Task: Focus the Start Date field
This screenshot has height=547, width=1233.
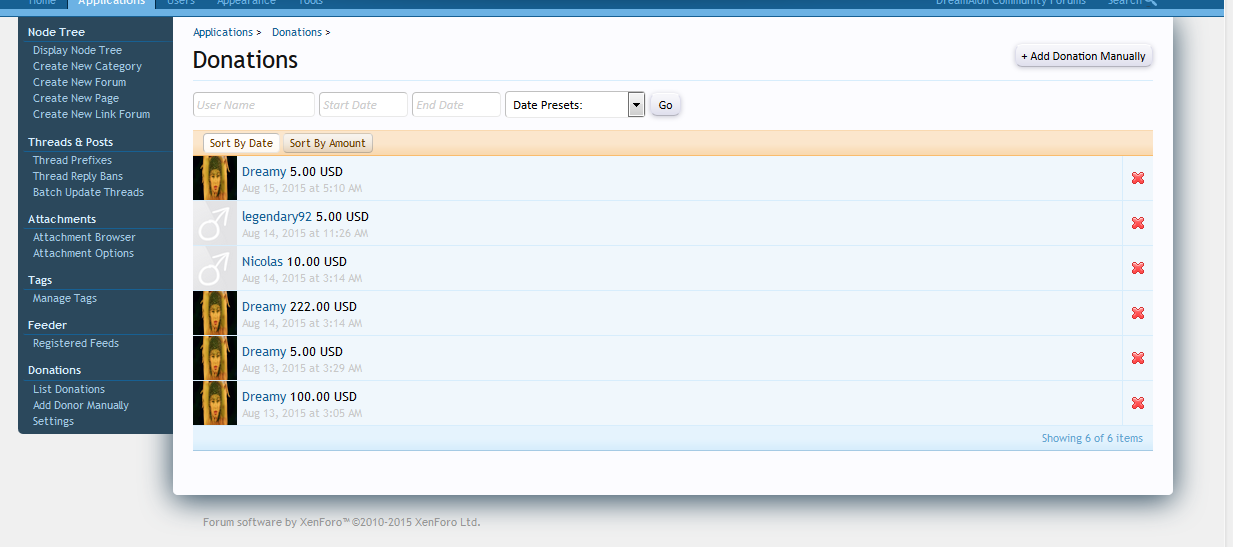Action: coord(363,105)
